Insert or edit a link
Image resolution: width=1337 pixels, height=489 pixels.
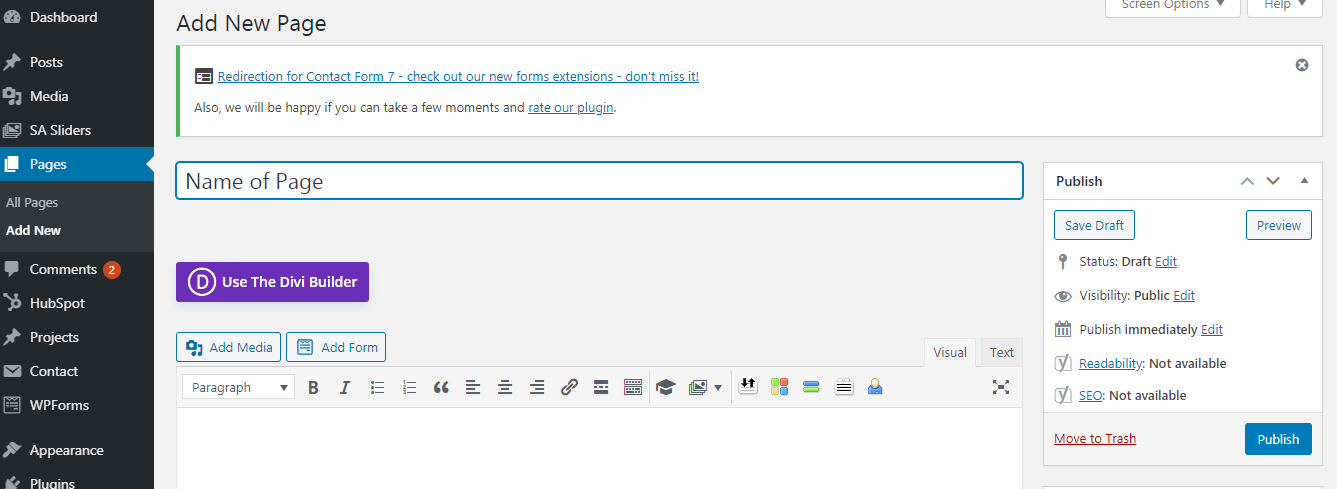(569, 388)
